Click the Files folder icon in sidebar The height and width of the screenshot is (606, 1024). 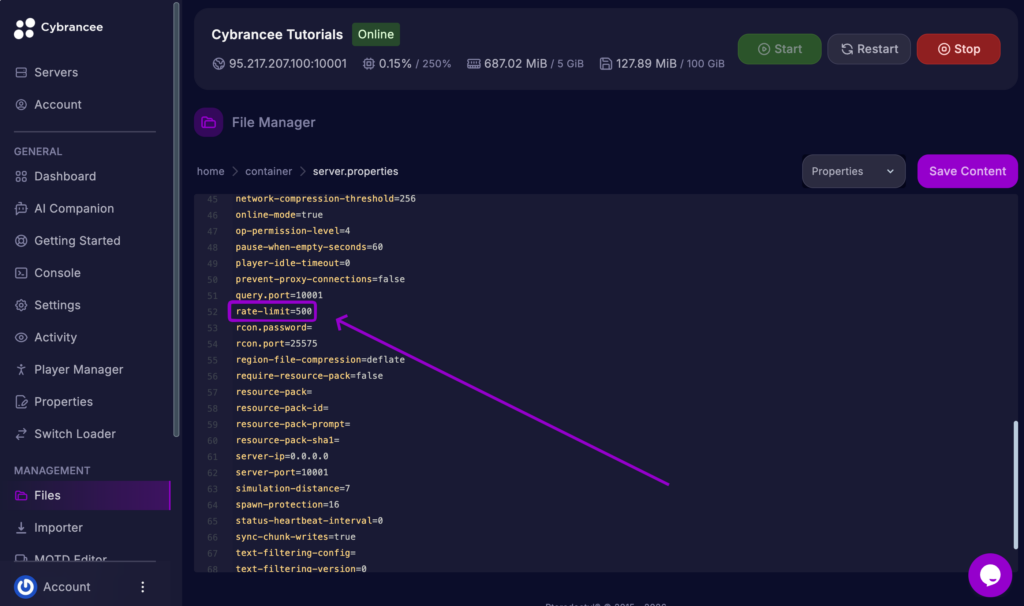pos(21,496)
